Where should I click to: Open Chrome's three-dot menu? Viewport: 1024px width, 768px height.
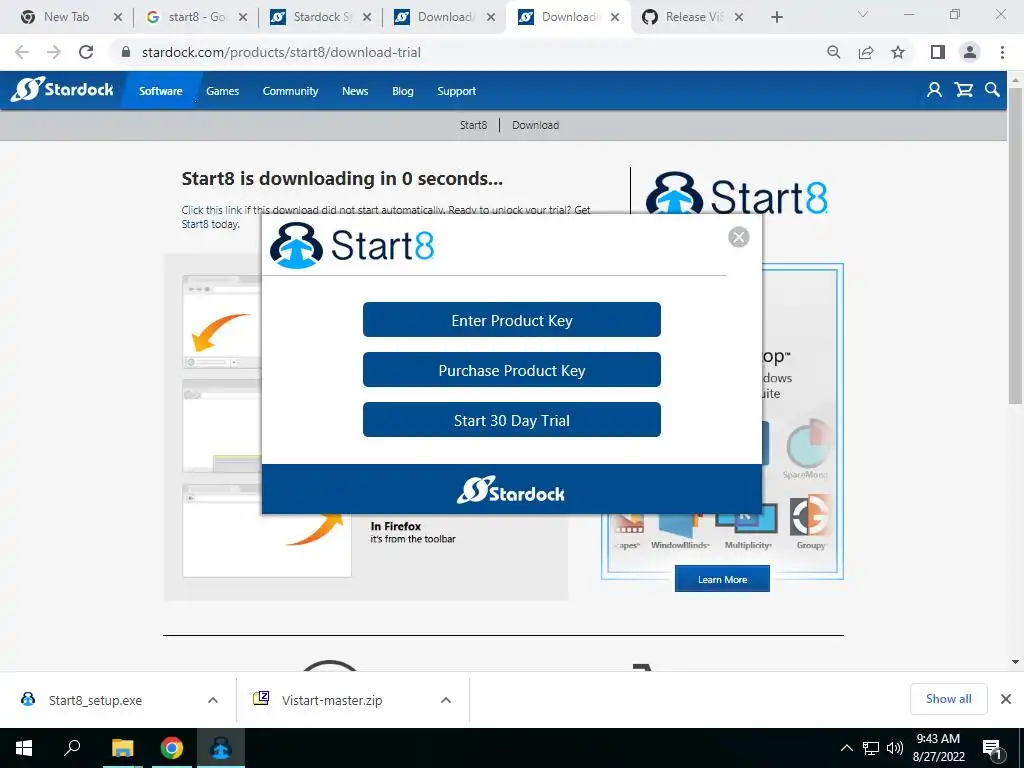point(1002,52)
